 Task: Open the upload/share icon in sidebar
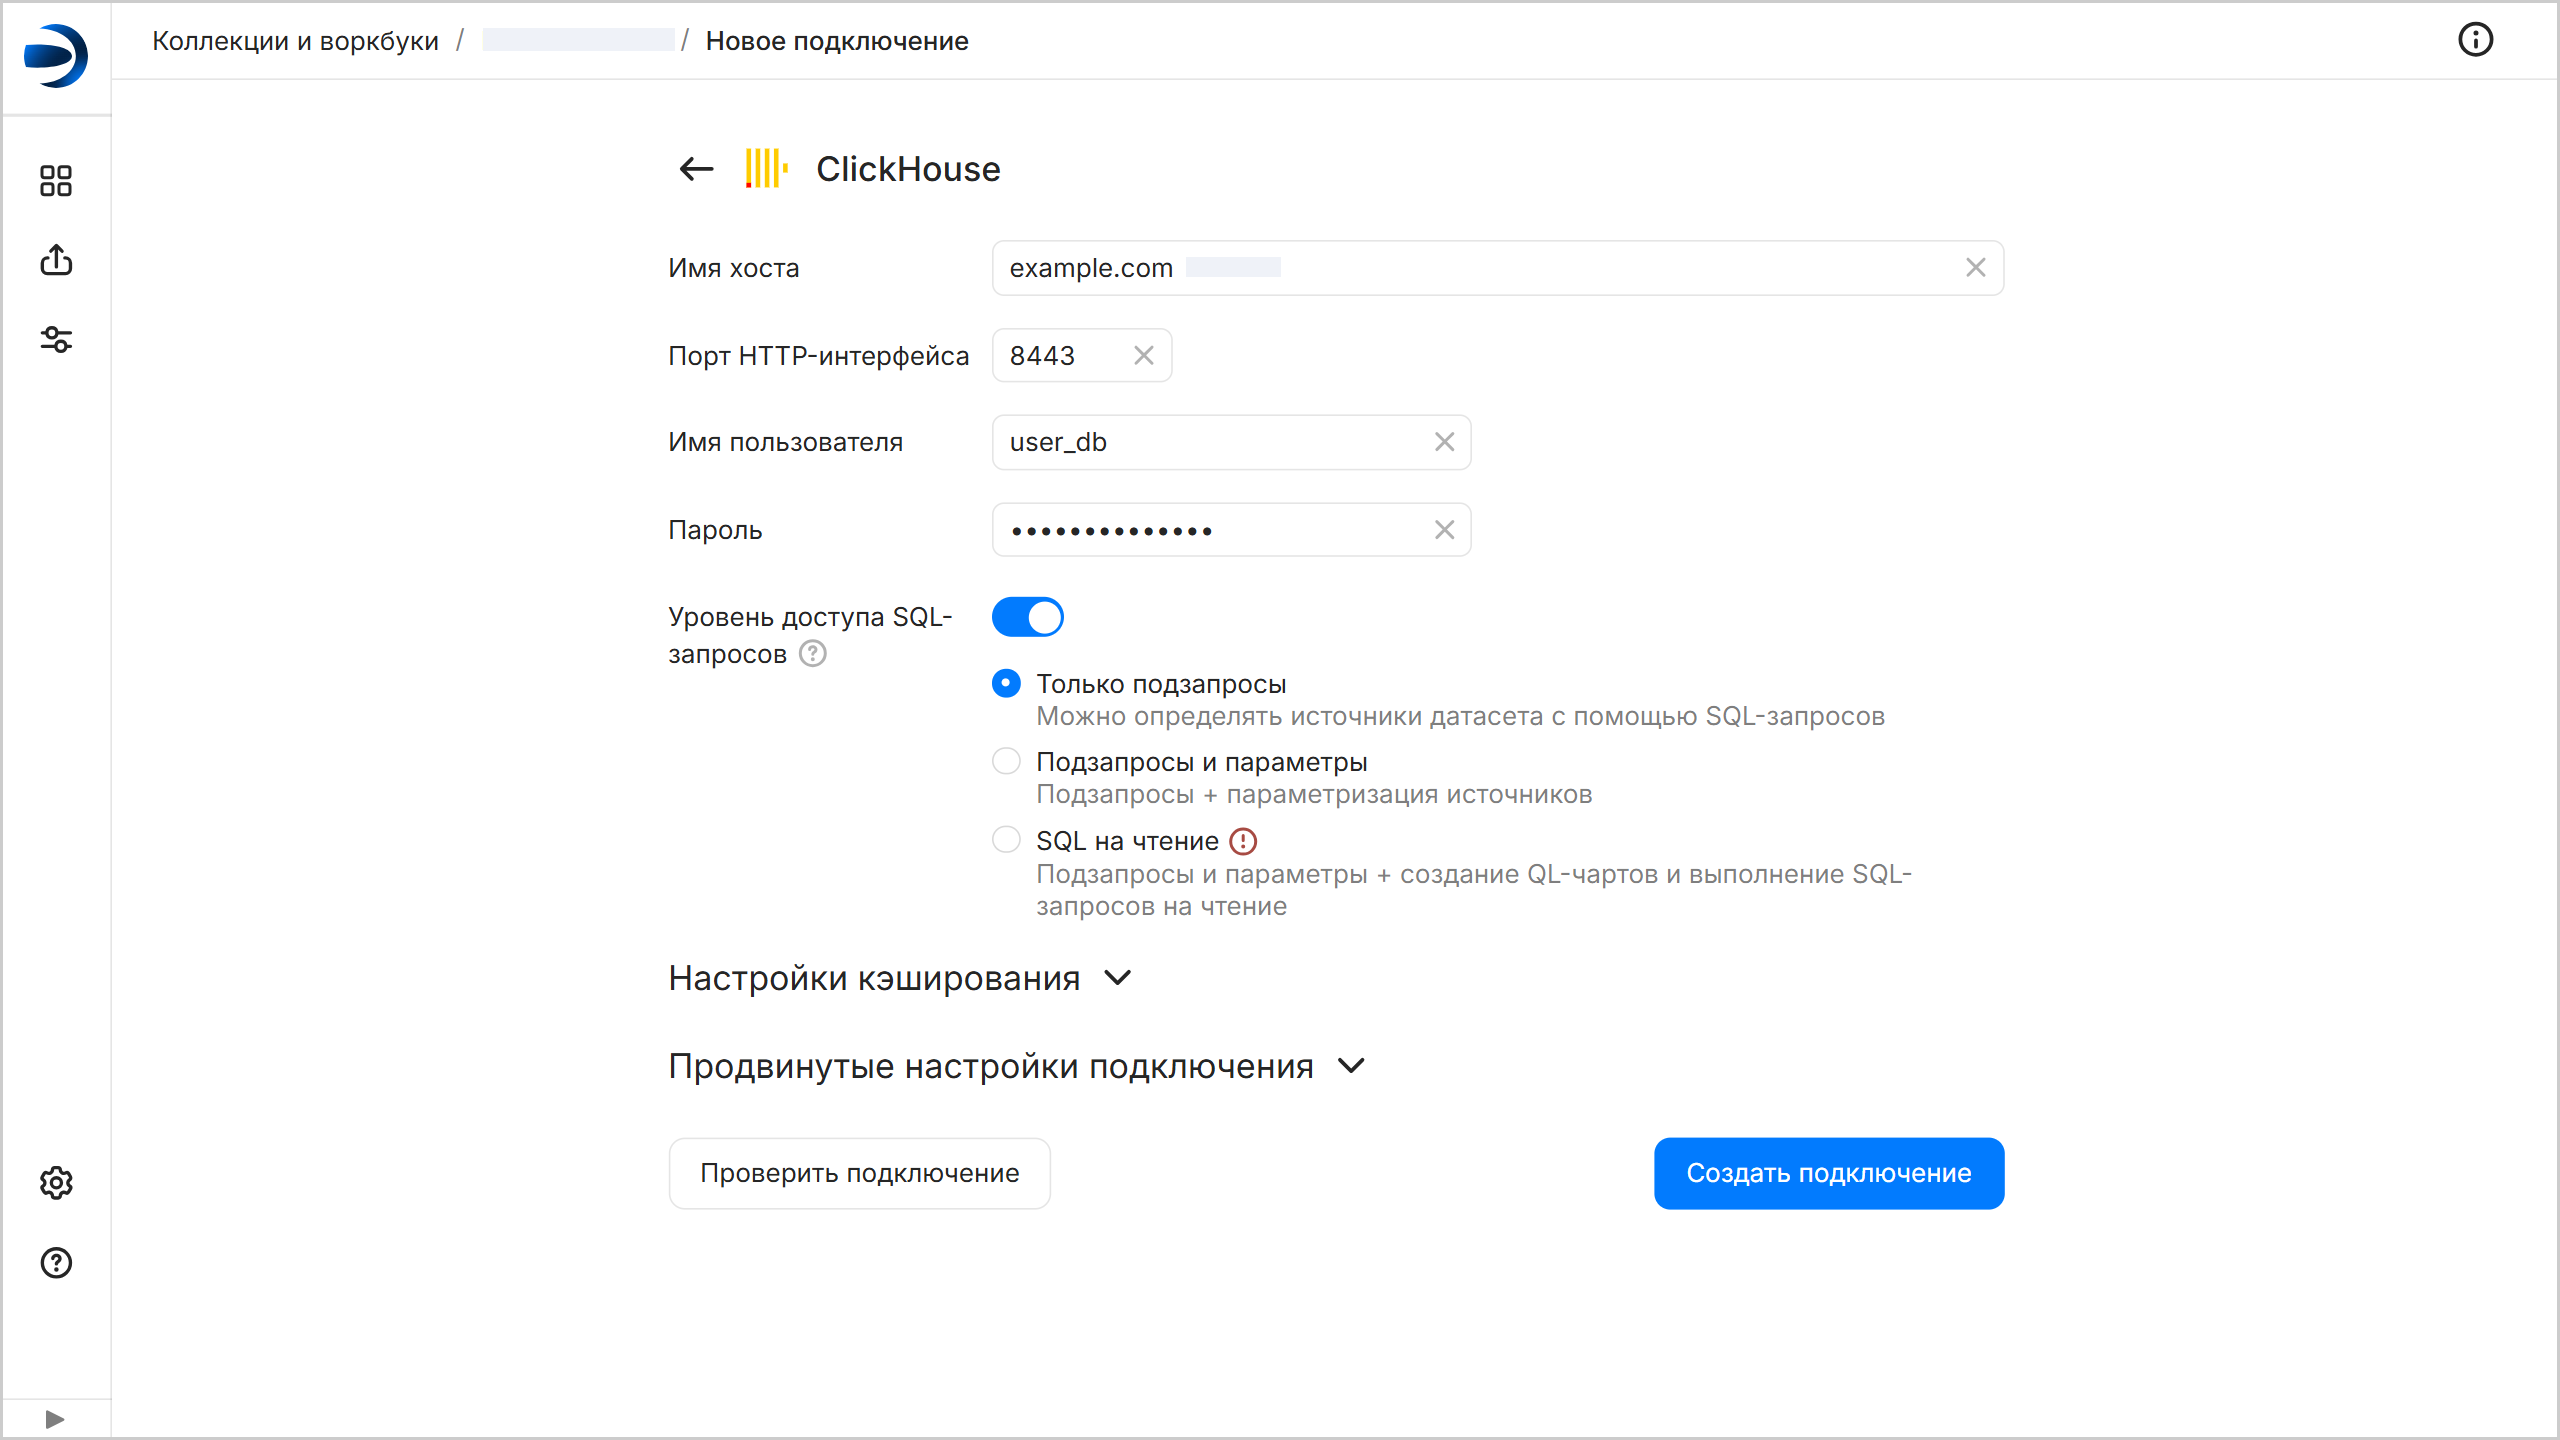click(56, 260)
